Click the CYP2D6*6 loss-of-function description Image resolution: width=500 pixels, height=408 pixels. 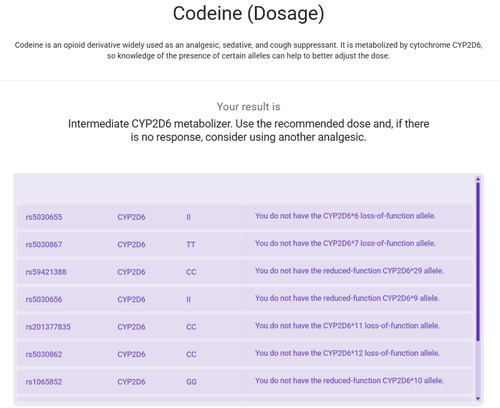[345, 216]
